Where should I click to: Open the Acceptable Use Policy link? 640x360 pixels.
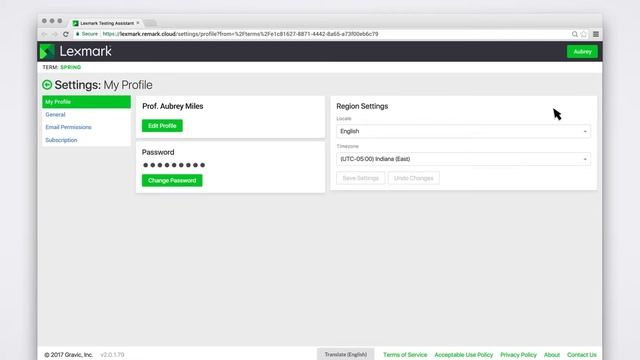click(x=464, y=355)
